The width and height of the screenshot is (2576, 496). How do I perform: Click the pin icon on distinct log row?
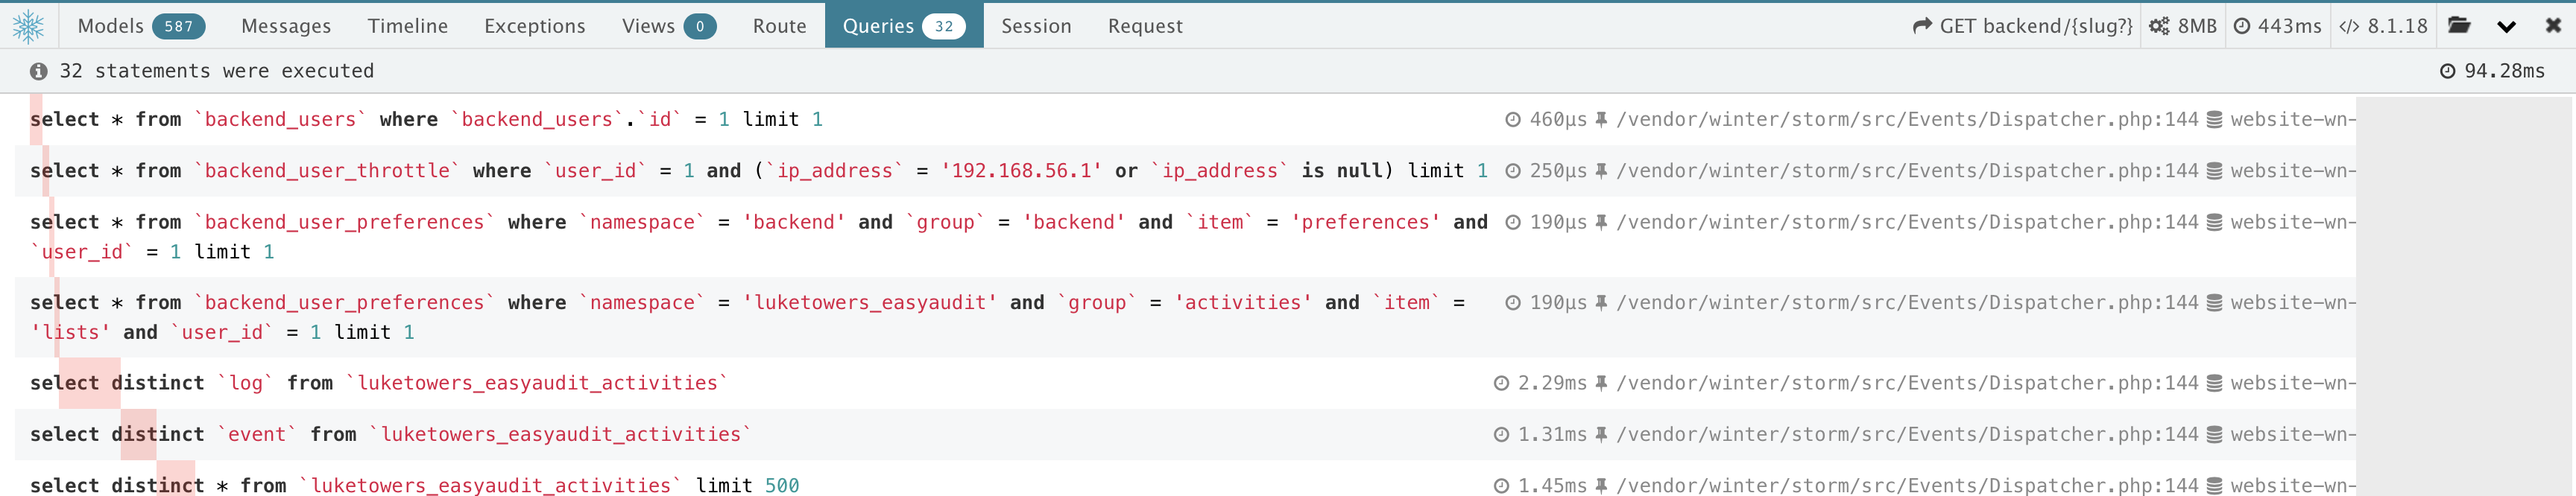click(1601, 383)
